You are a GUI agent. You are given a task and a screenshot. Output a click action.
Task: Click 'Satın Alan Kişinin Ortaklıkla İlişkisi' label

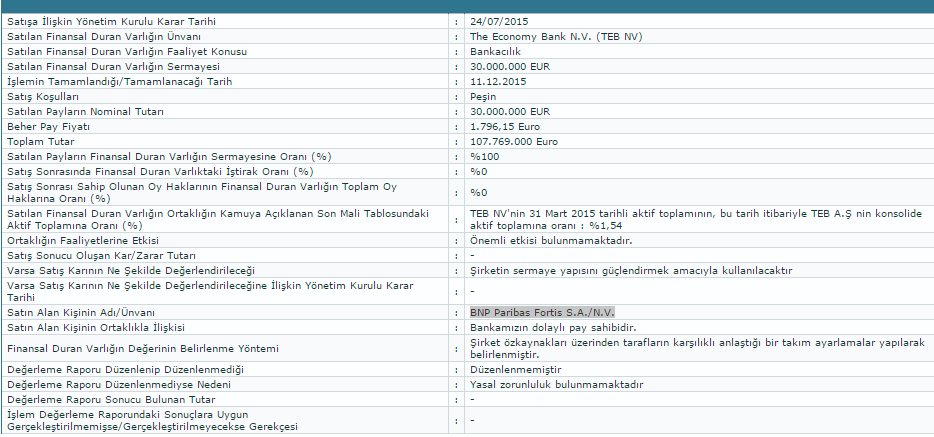click(96, 327)
